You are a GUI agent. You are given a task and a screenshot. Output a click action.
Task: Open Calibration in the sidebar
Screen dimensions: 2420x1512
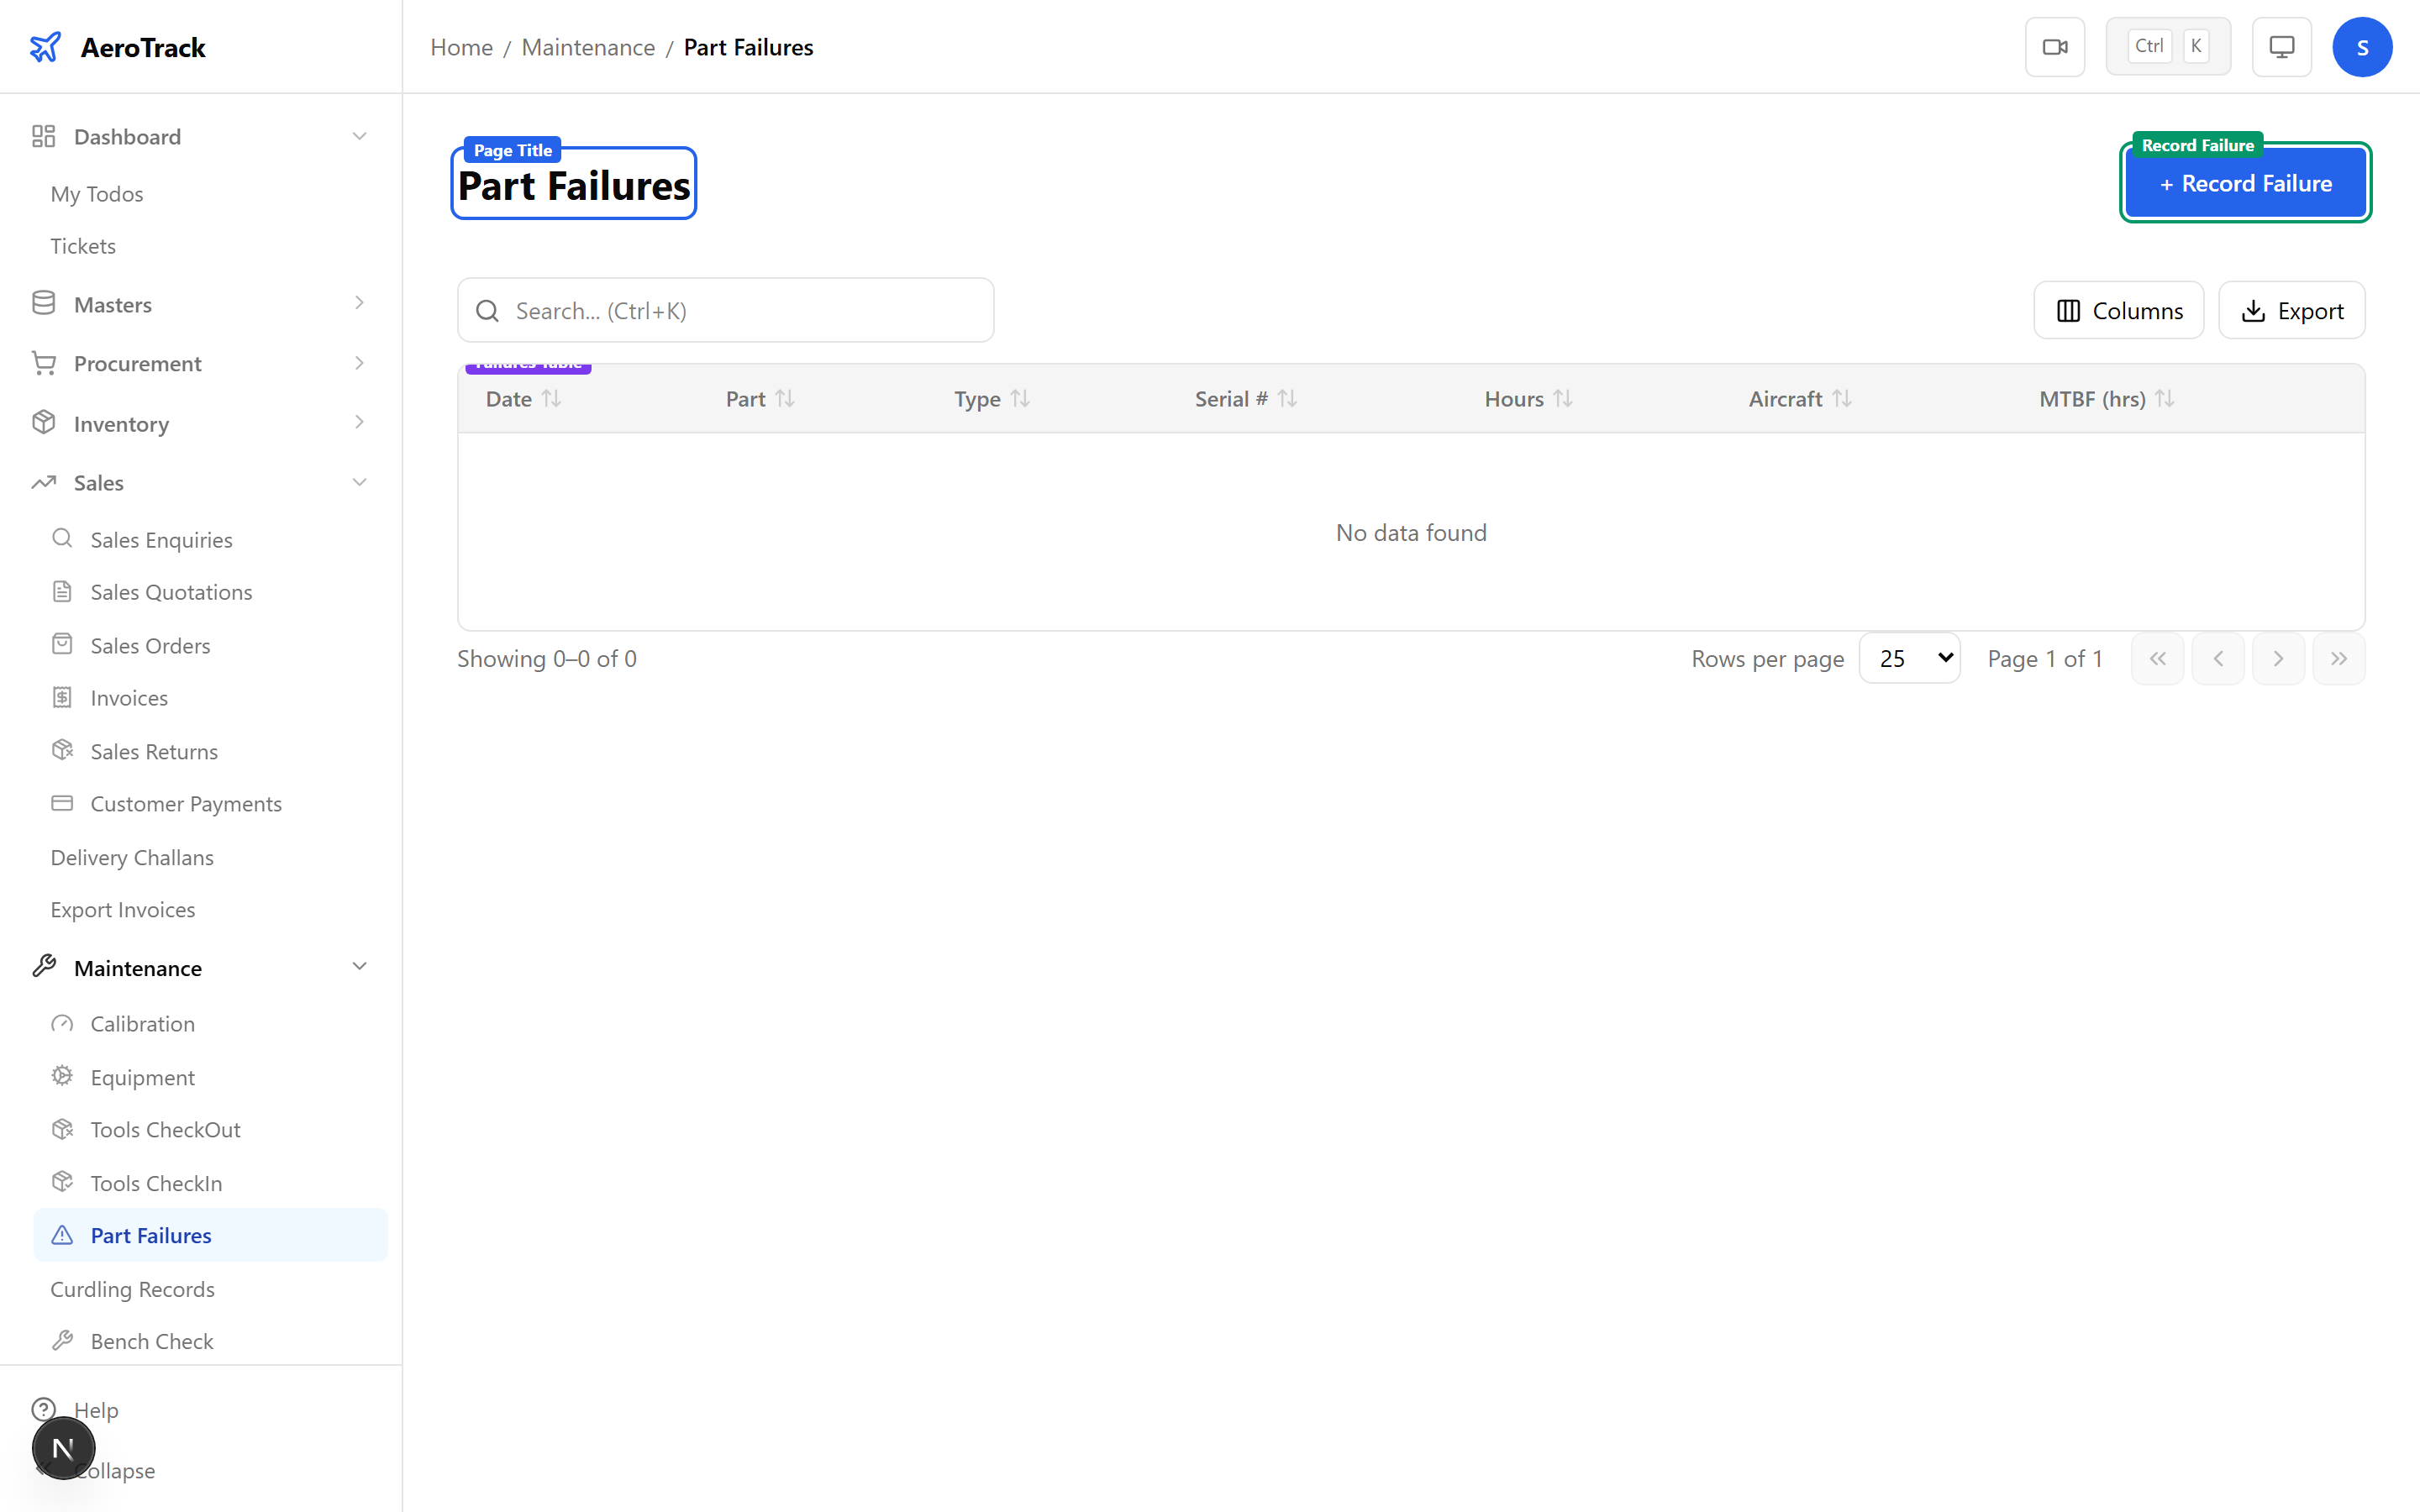142,1024
